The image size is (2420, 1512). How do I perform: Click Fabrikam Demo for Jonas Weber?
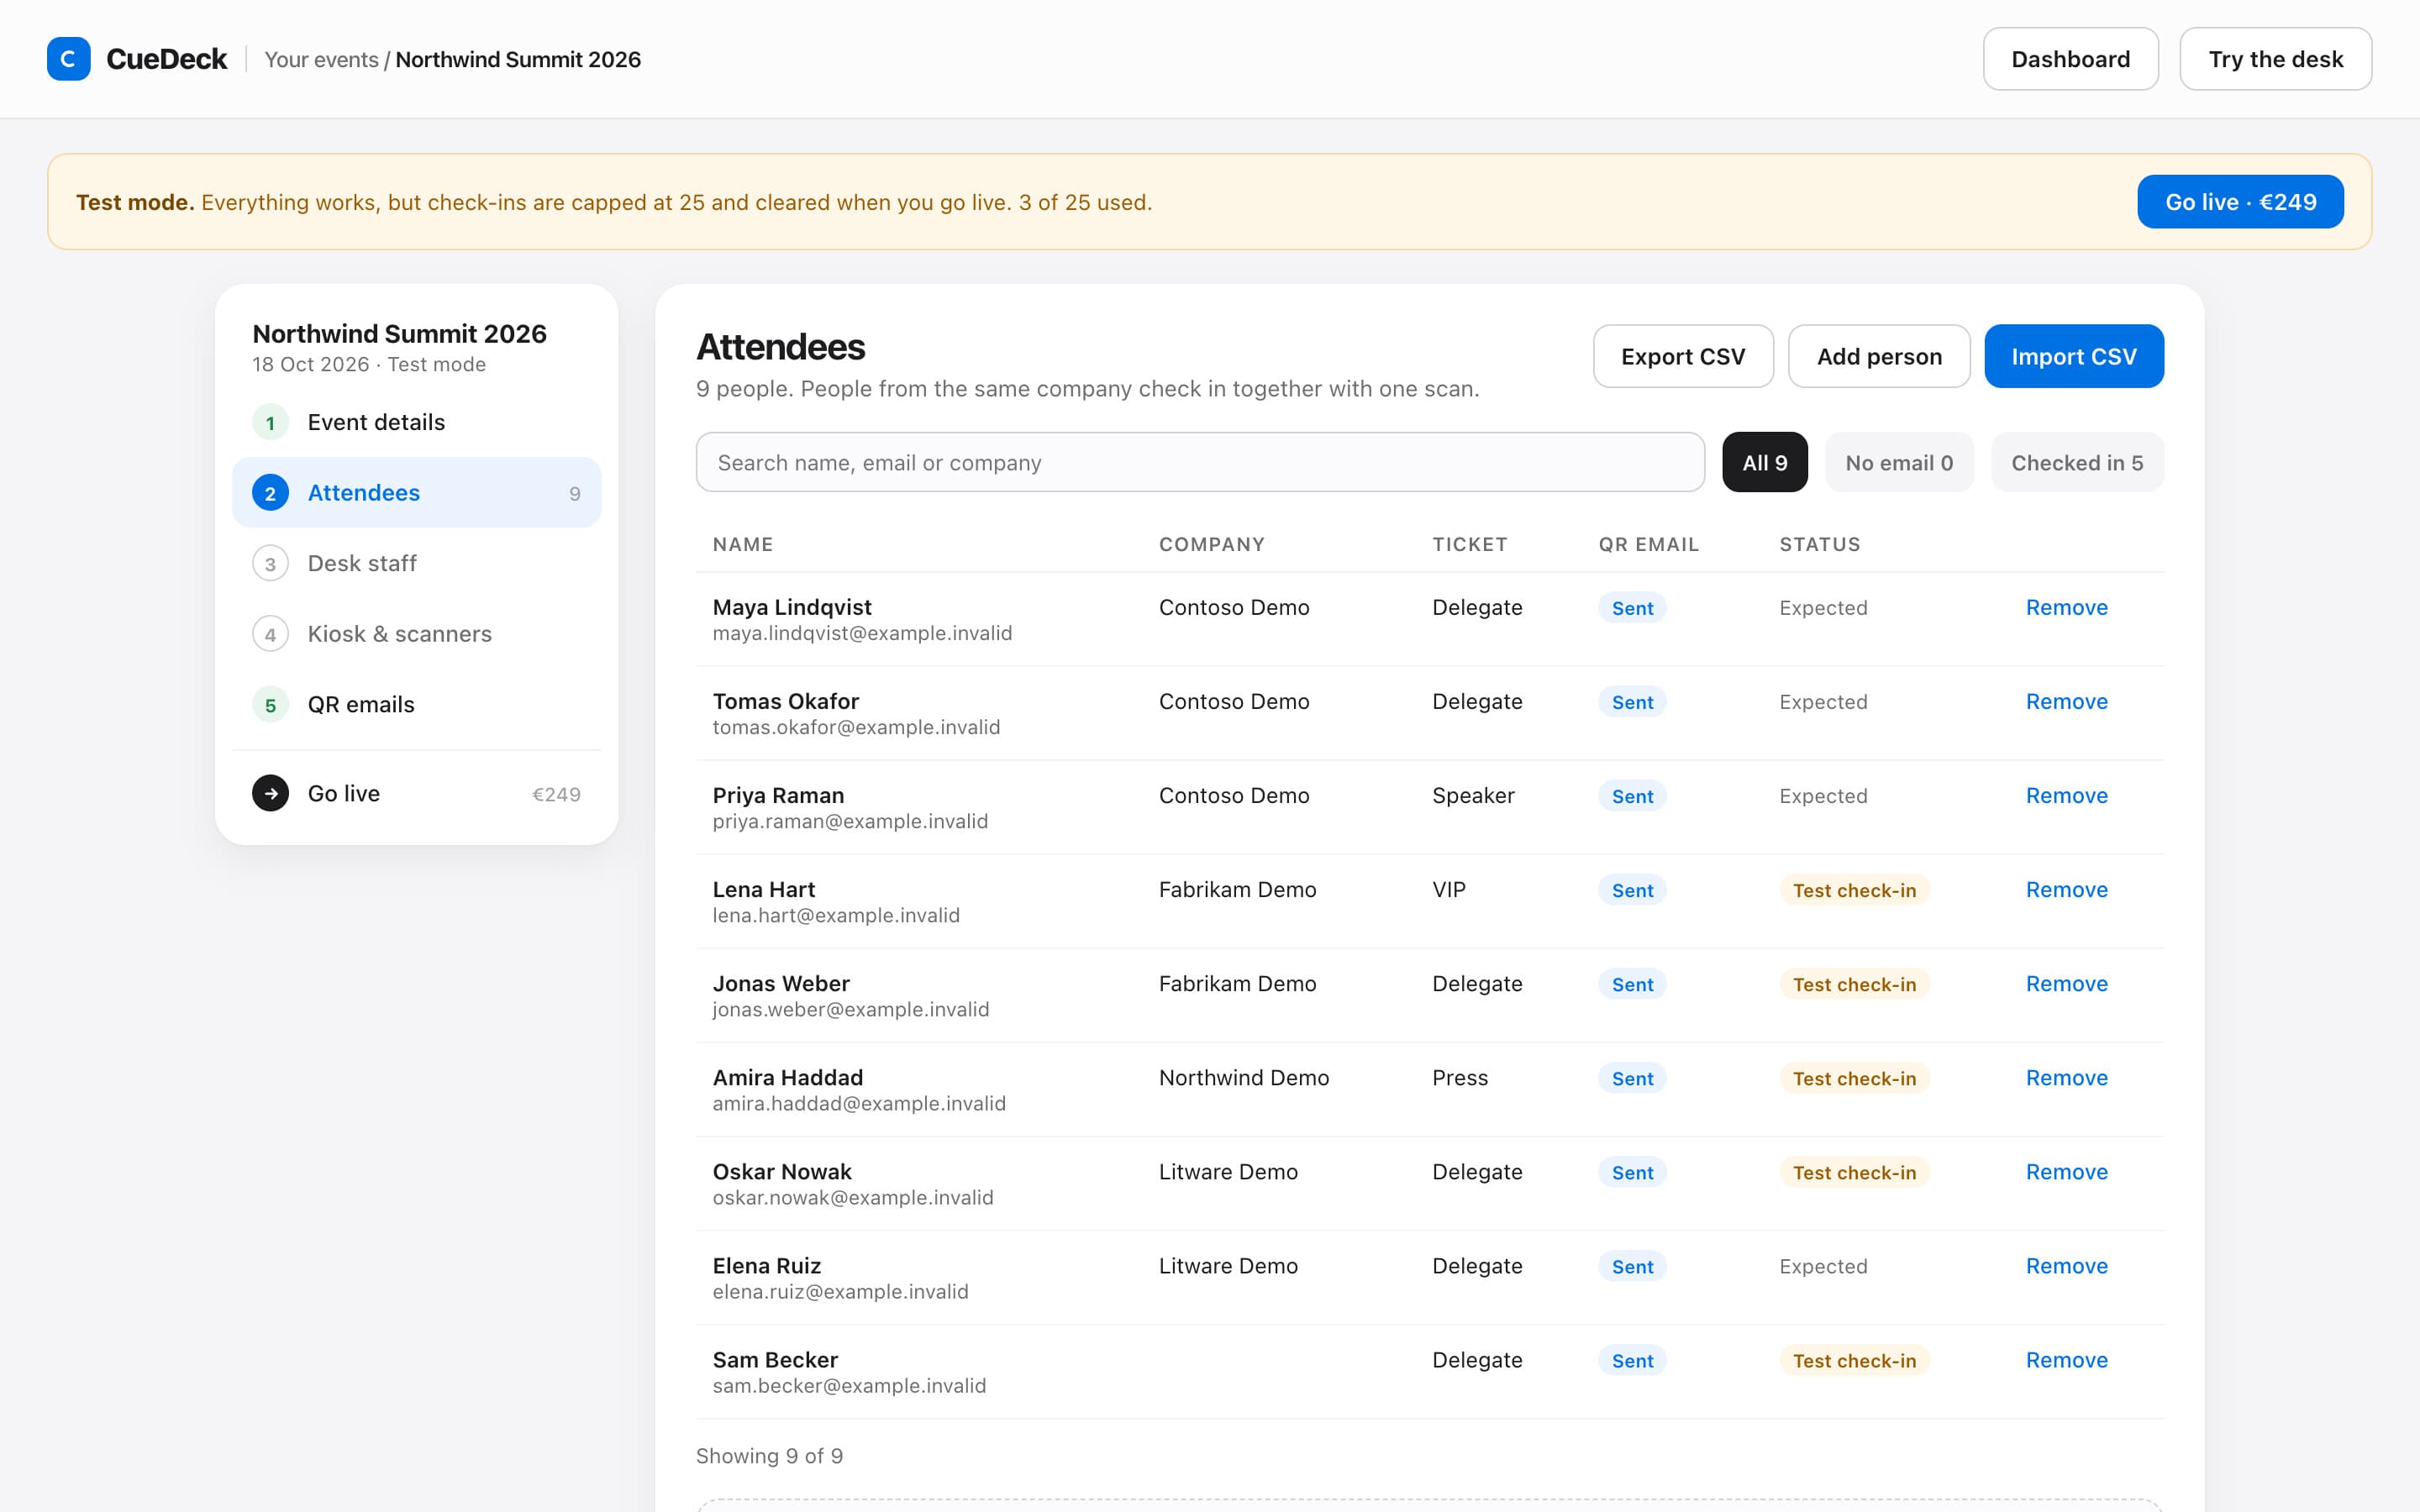click(1237, 983)
